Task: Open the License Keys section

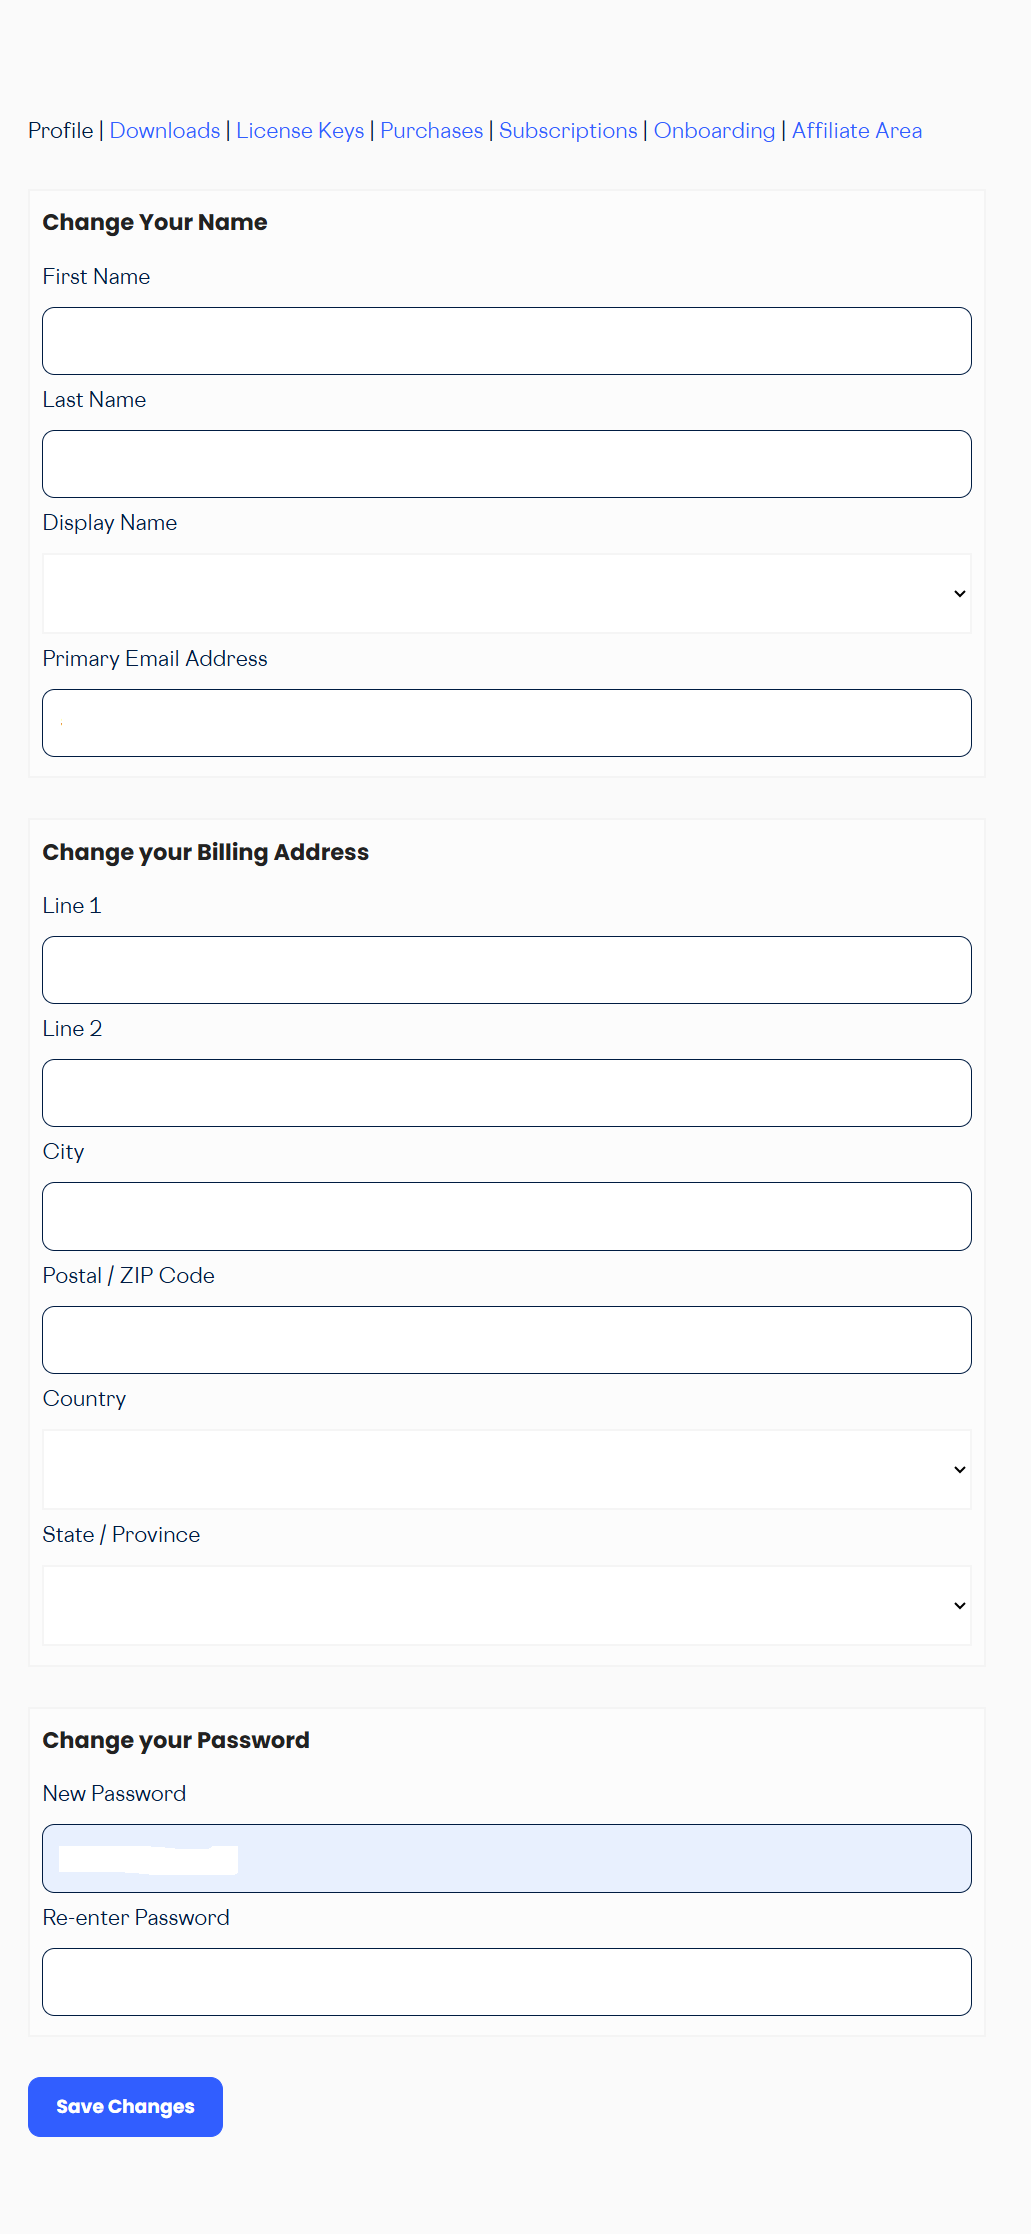Action: point(299,131)
